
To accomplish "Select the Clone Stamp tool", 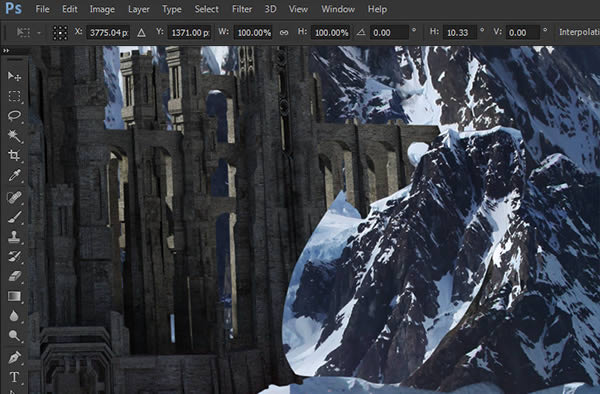I will (x=14, y=237).
